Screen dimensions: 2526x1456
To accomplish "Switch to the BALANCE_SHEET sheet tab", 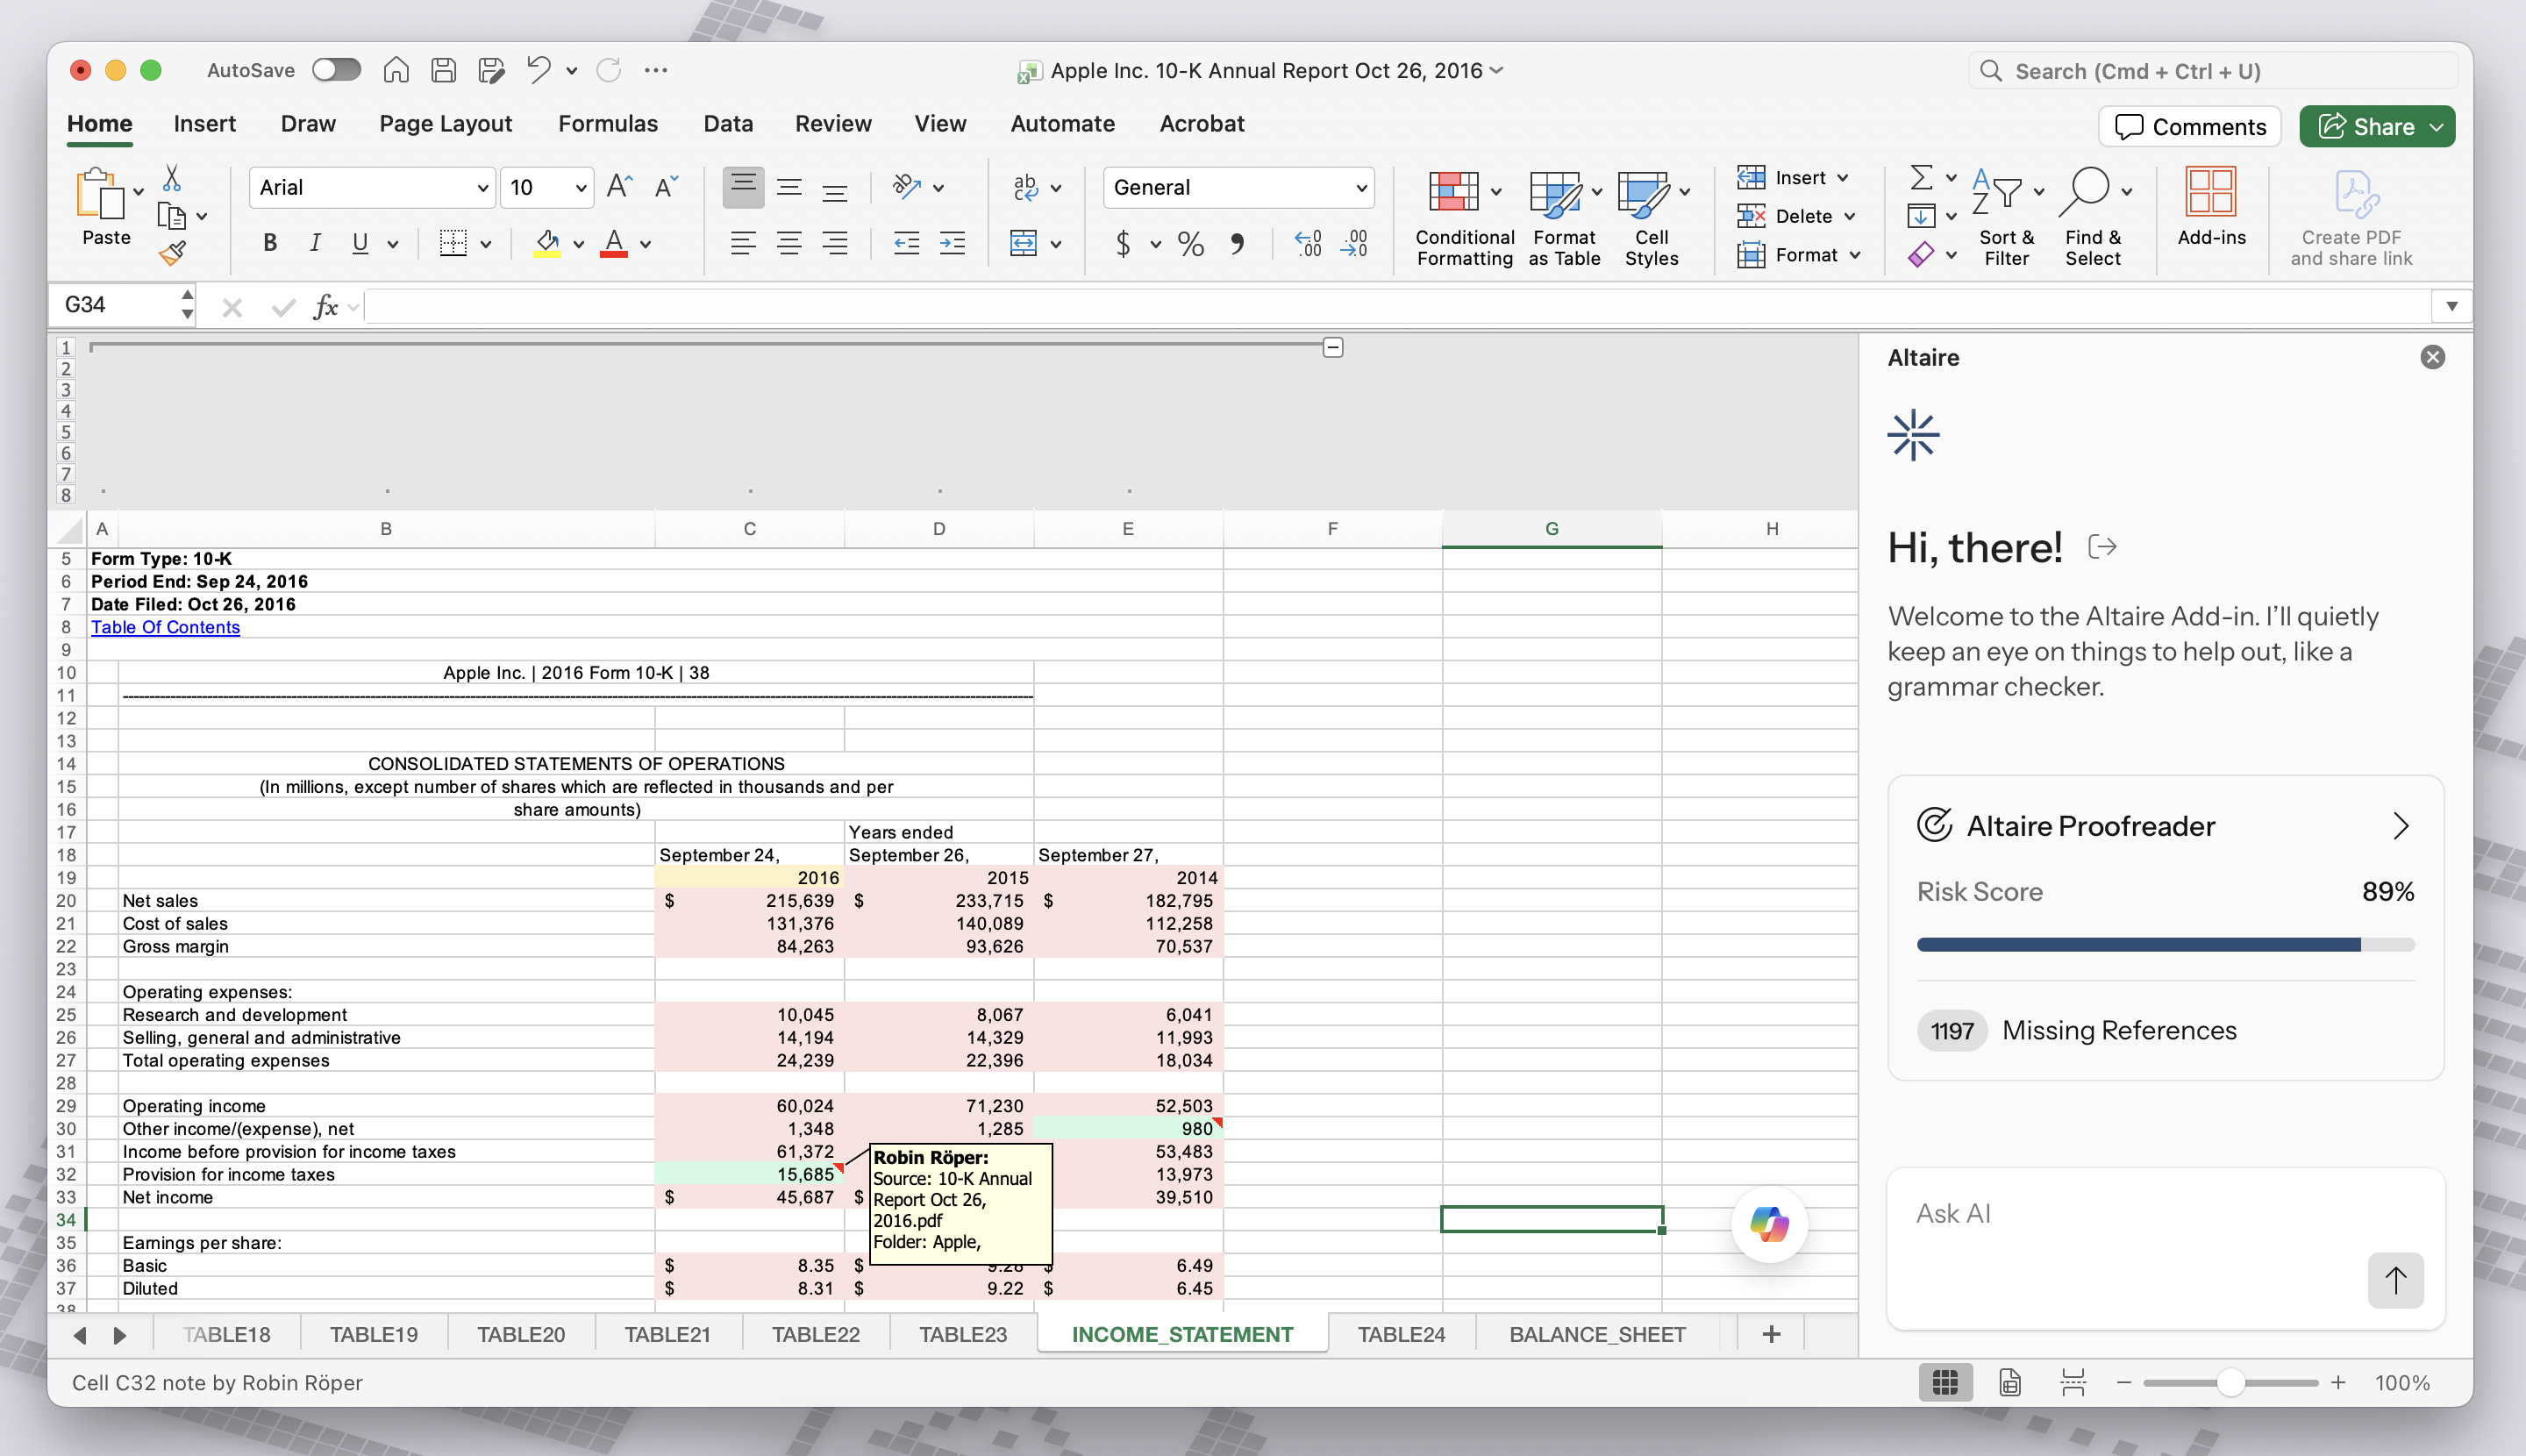I will pyautogui.click(x=1597, y=1334).
